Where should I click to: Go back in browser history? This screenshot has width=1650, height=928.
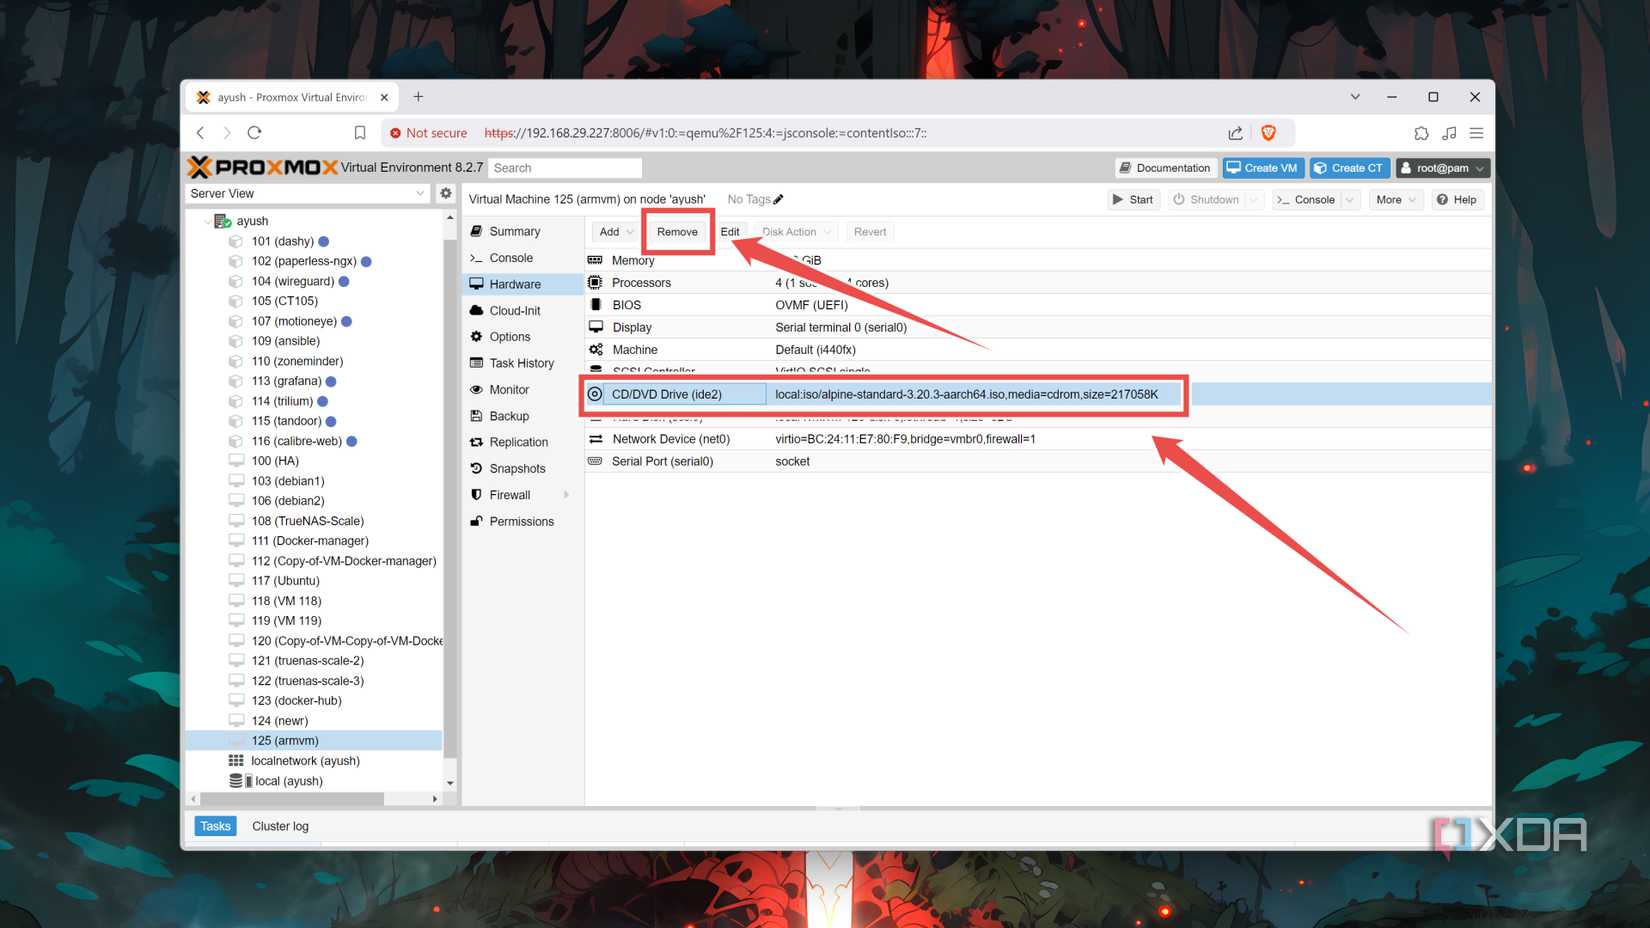click(201, 132)
